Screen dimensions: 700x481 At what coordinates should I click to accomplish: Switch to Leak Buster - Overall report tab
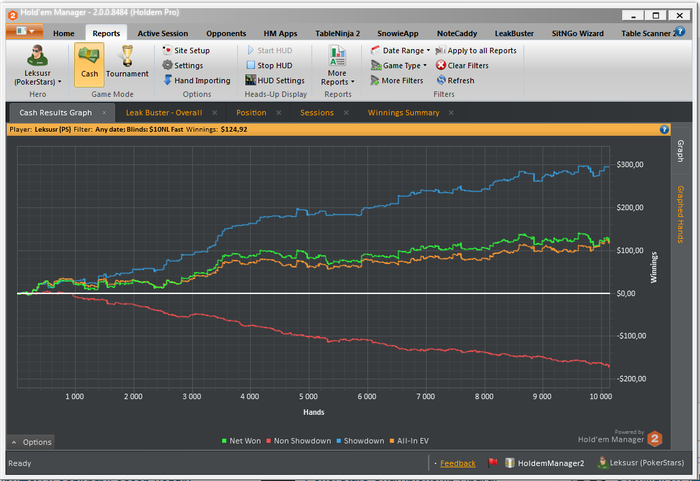tap(164, 113)
